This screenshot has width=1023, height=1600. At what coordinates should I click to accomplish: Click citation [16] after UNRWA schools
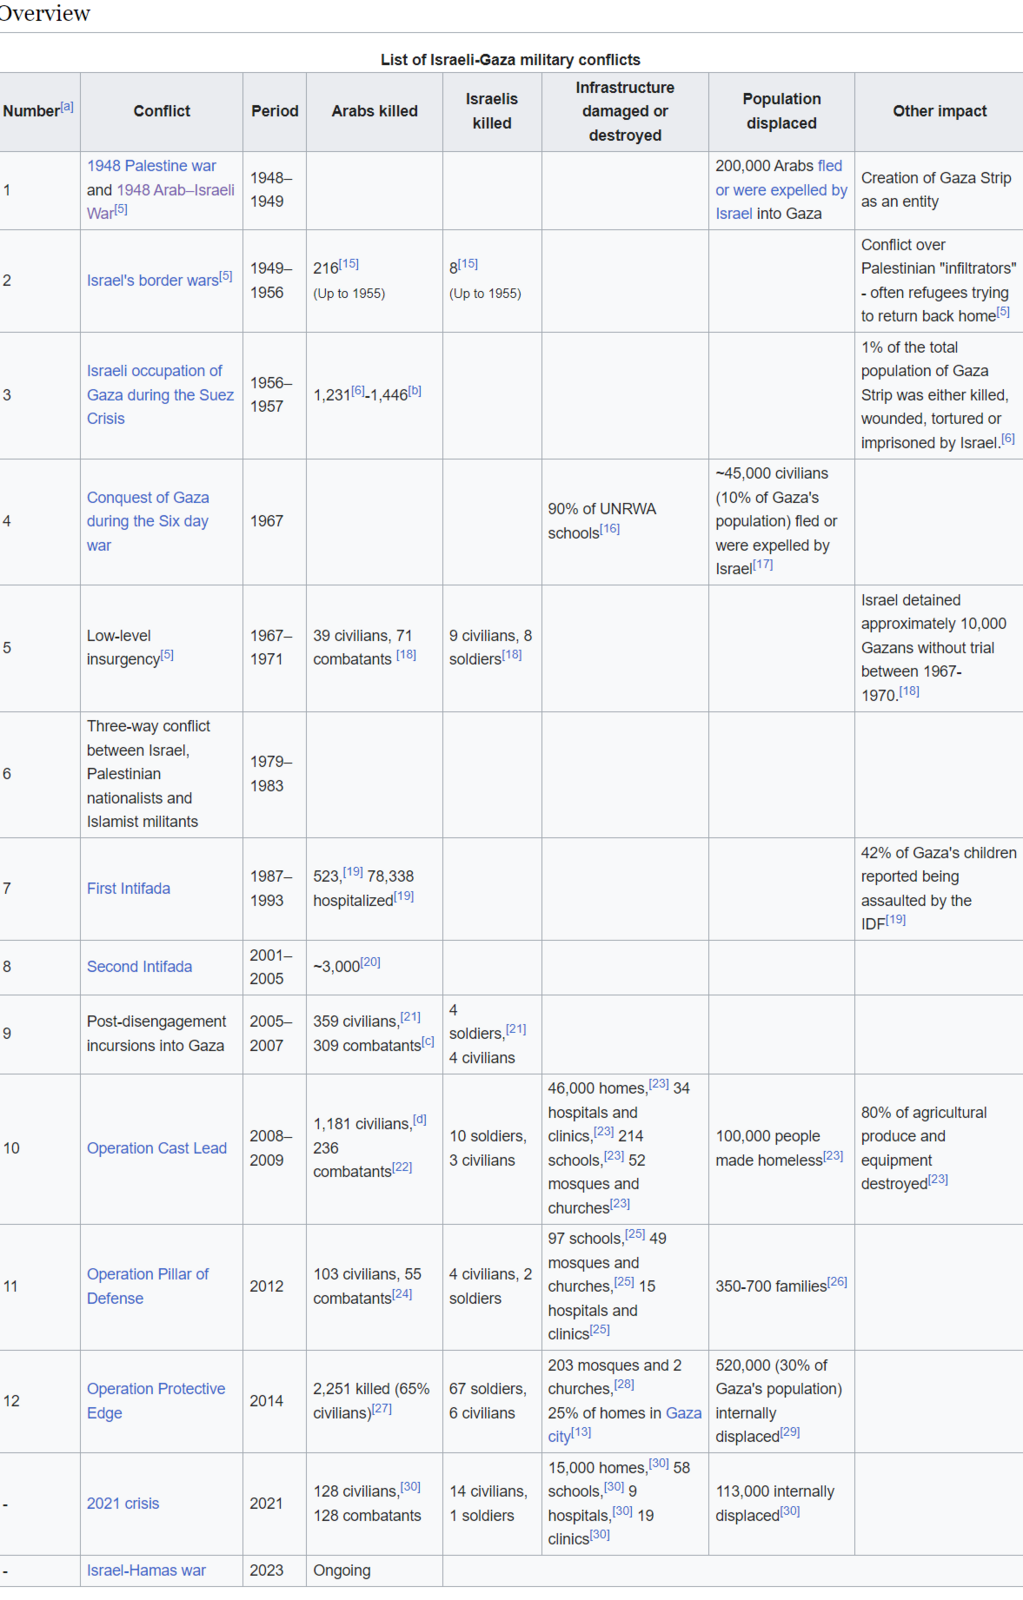610,529
